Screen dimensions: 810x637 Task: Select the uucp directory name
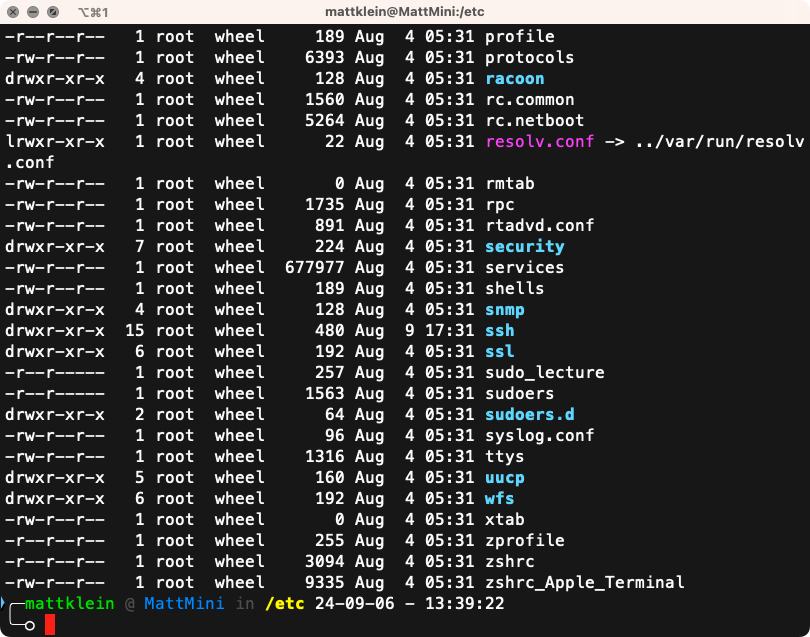[504, 477]
